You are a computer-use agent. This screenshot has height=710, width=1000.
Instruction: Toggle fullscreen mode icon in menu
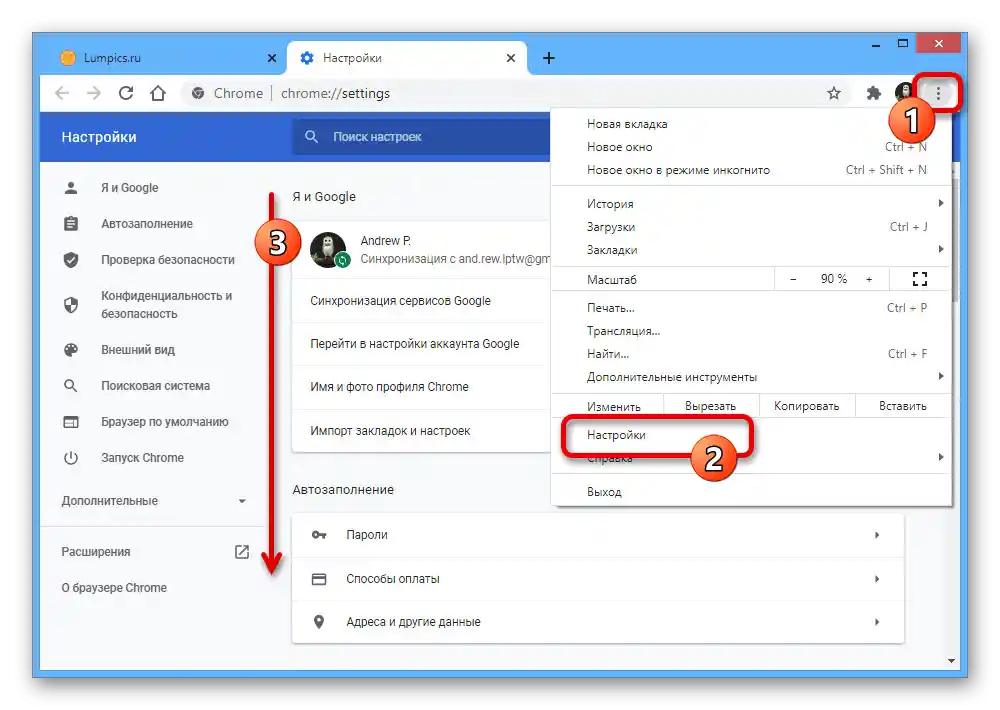920,279
